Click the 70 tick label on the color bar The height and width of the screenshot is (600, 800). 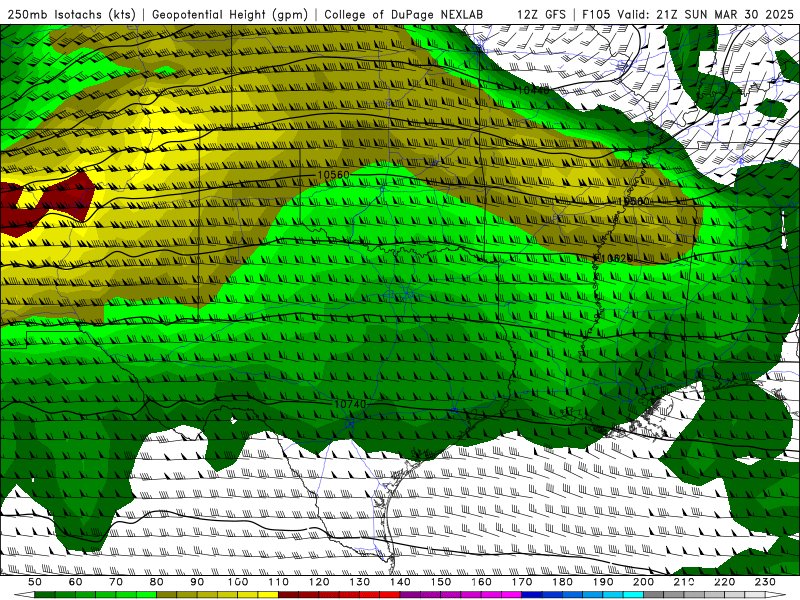click(116, 582)
